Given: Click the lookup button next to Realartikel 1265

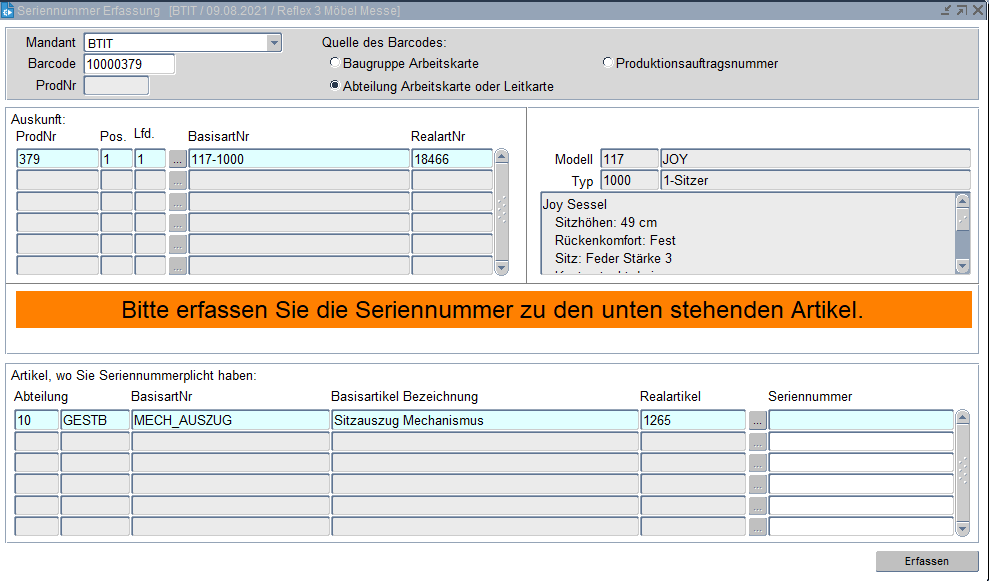Looking at the screenshot, I should click(757, 421).
